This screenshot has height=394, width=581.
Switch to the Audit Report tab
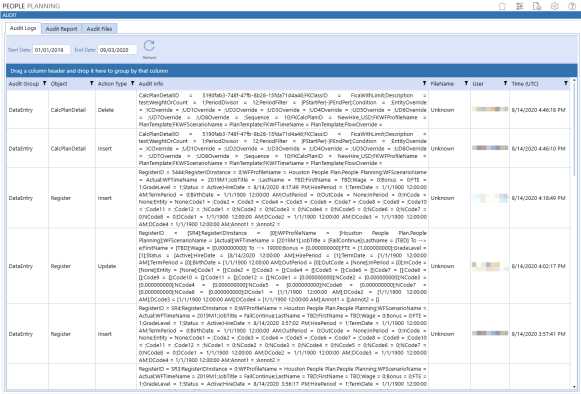62,29
